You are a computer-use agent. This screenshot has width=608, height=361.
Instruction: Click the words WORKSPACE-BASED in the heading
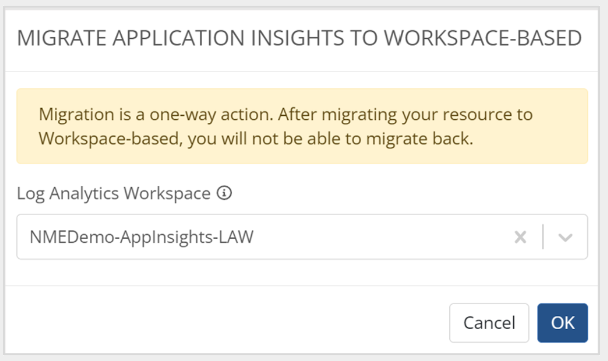[482, 38]
